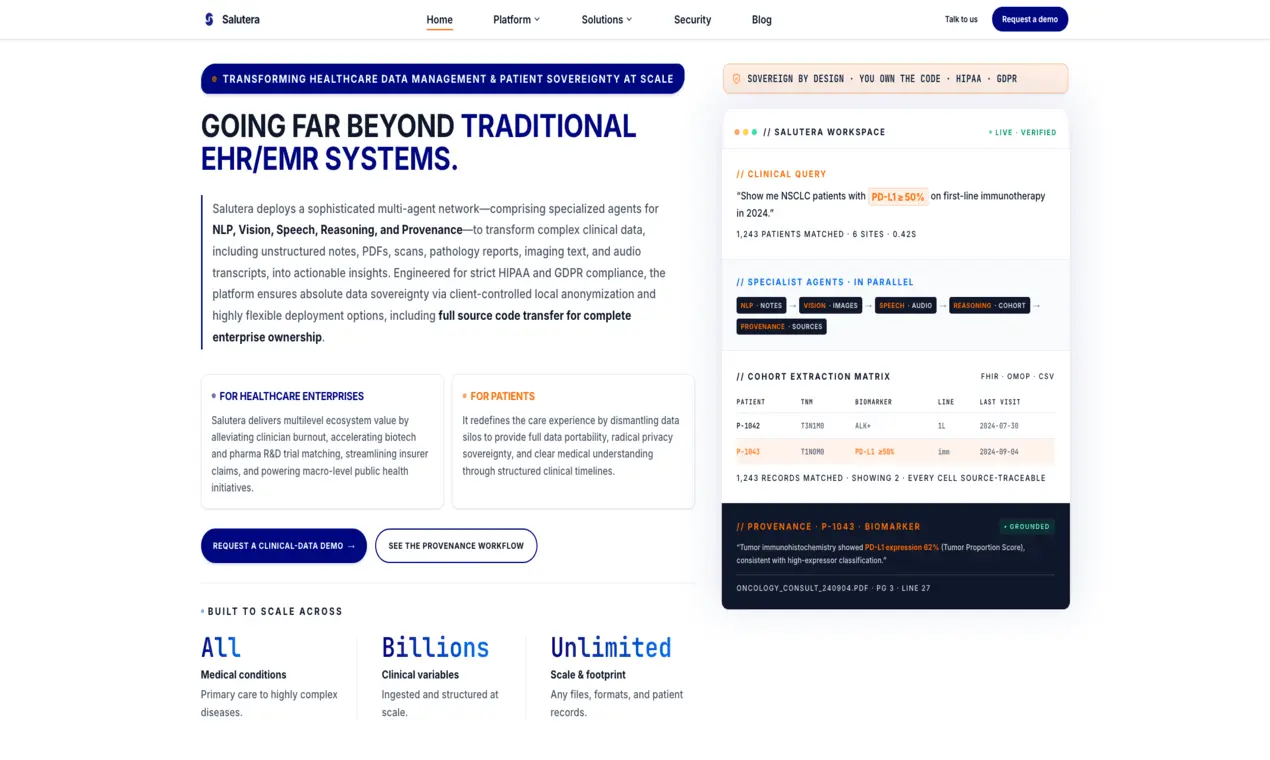Click the Salutera brand name
1270x760 pixels.
point(241,19)
